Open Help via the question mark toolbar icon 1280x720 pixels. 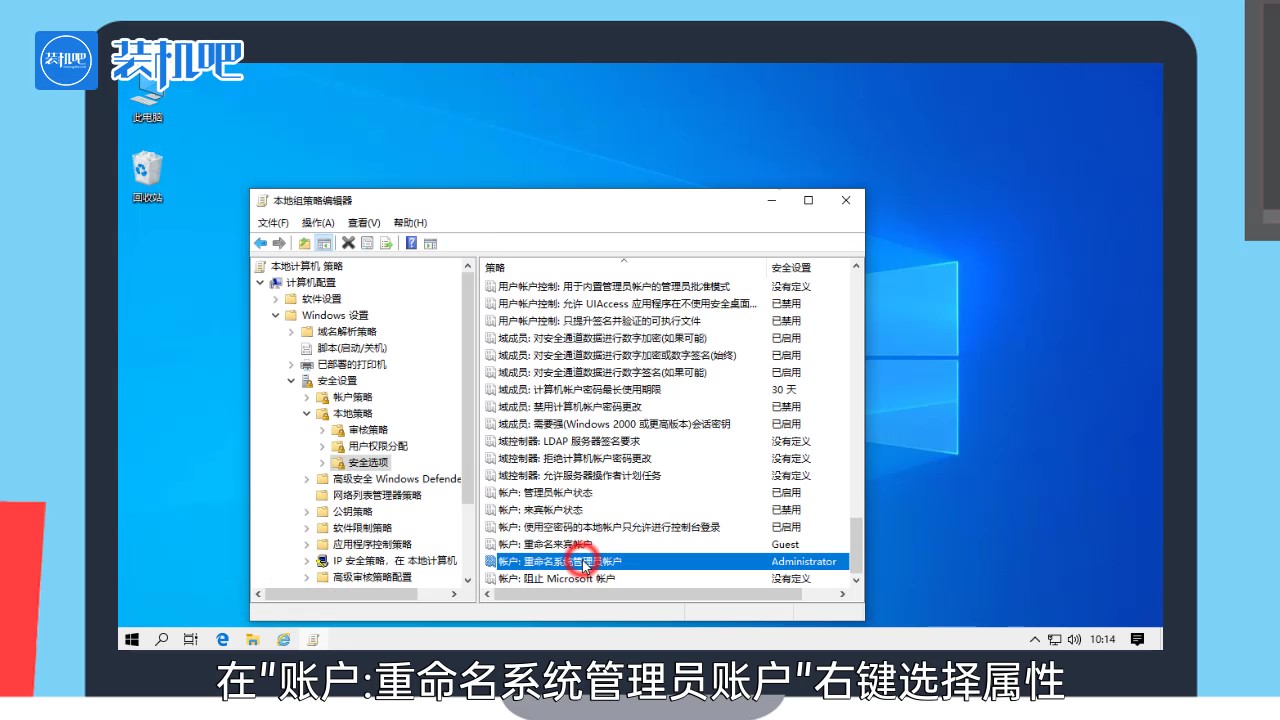point(412,243)
